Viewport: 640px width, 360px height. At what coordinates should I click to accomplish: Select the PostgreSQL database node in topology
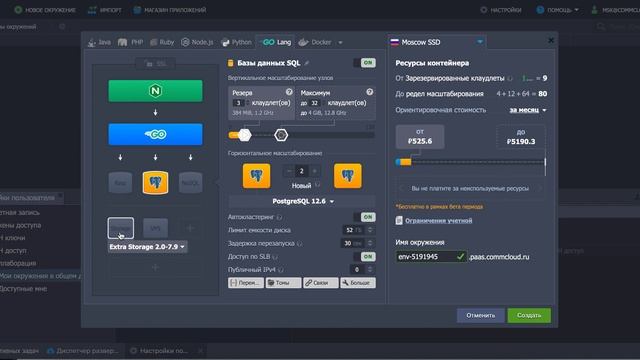click(155, 182)
